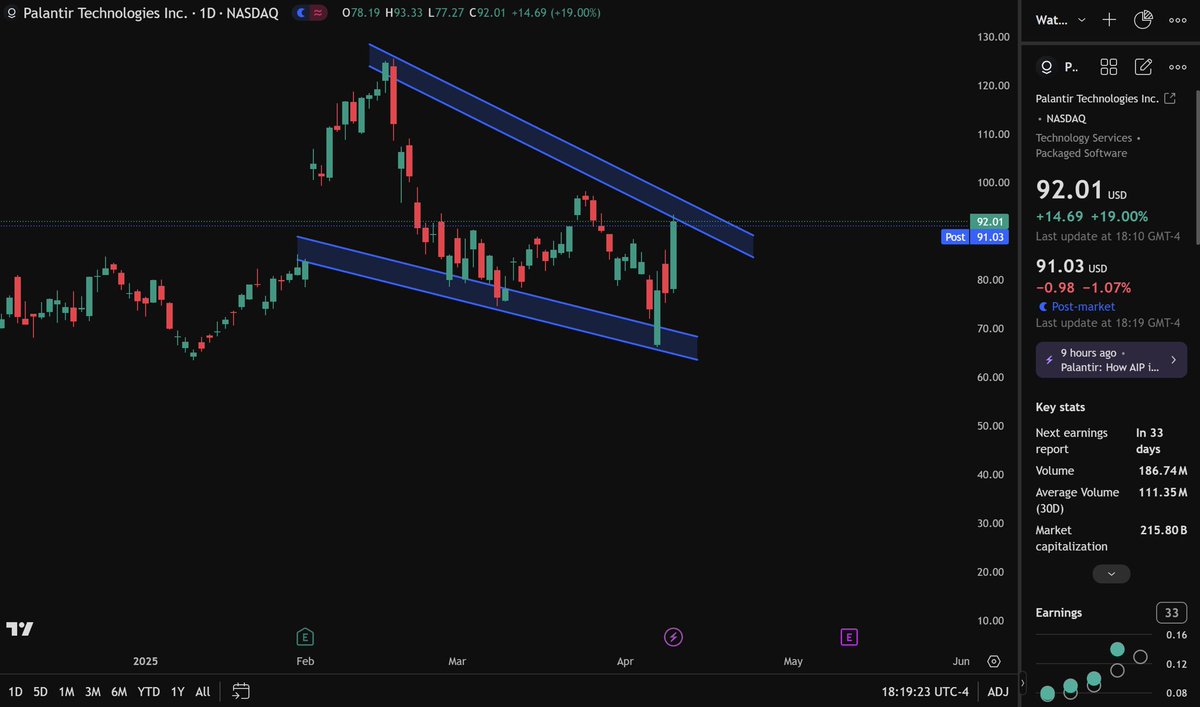Click the 2025 label on time axis
The width and height of the screenshot is (1200, 707).
pos(146,662)
